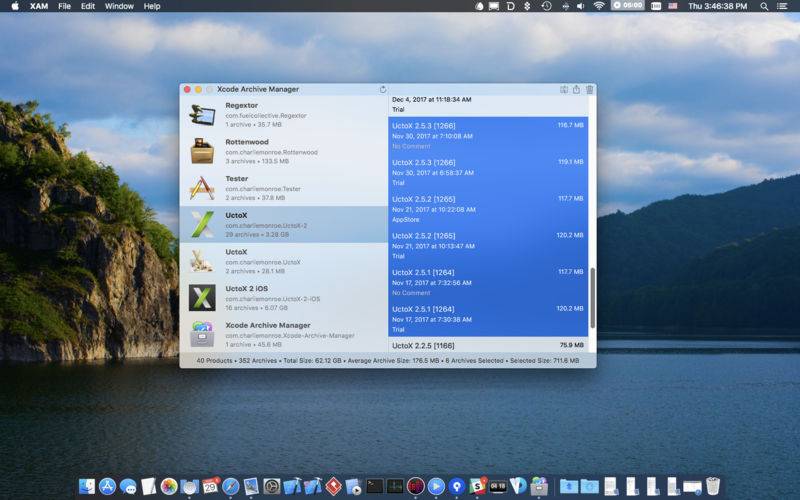Select the Xcode Archive Manager product row

point(284,334)
